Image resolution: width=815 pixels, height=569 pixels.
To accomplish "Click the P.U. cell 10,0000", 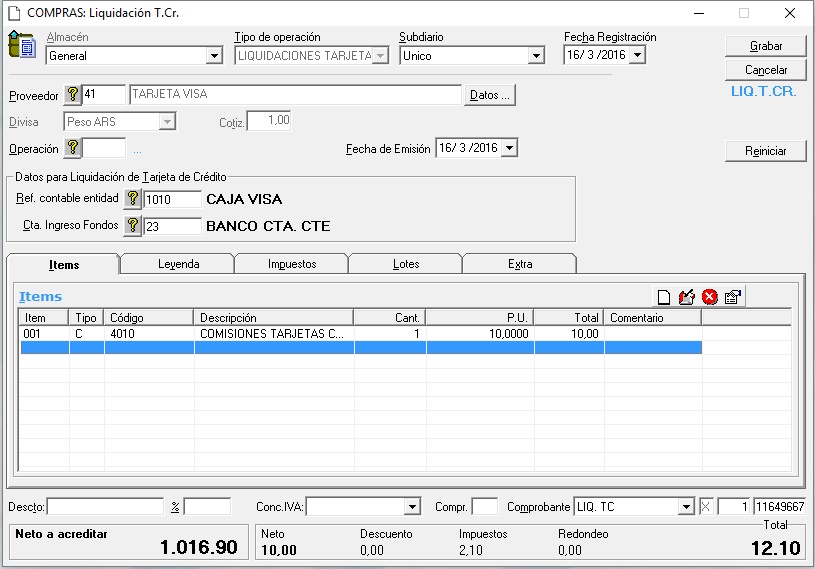I will click(x=480, y=334).
